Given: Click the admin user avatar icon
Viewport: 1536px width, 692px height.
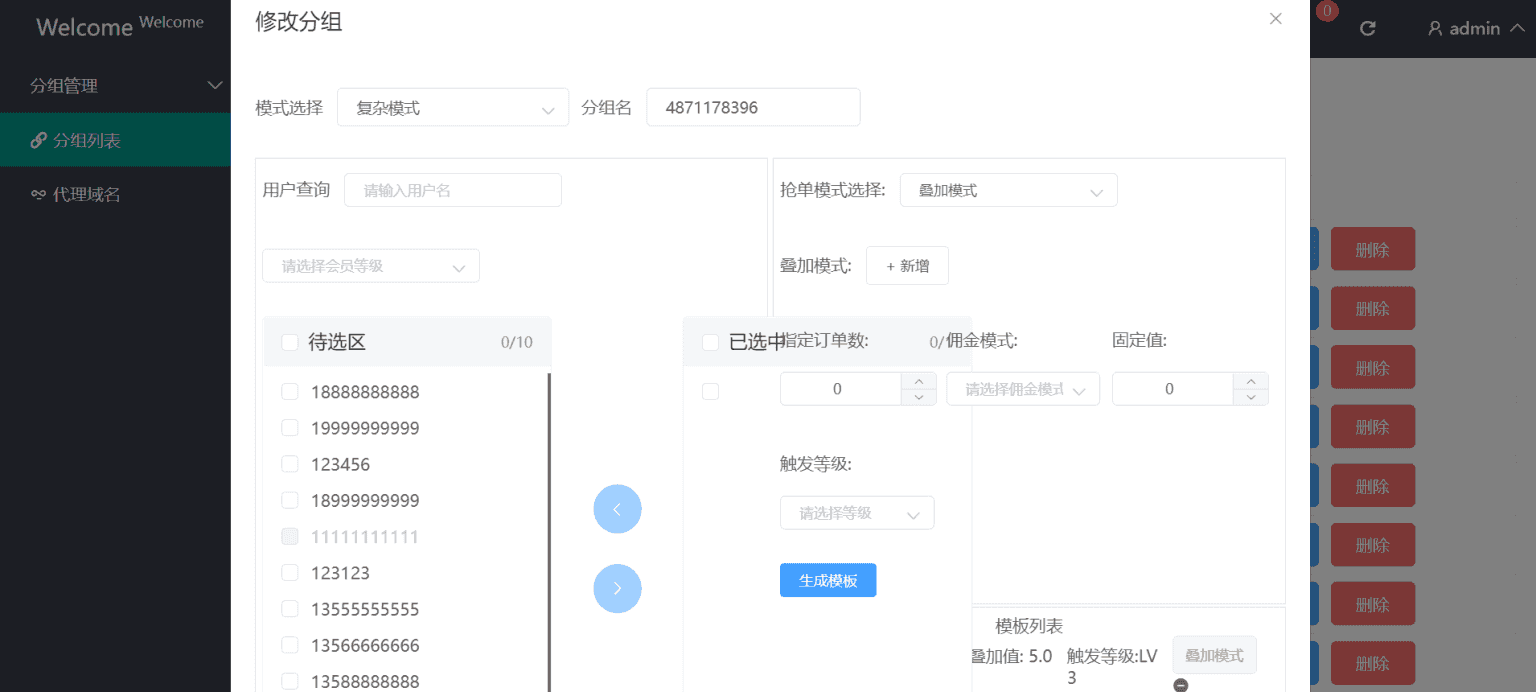Looking at the screenshot, I should [x=1435, y=28].
